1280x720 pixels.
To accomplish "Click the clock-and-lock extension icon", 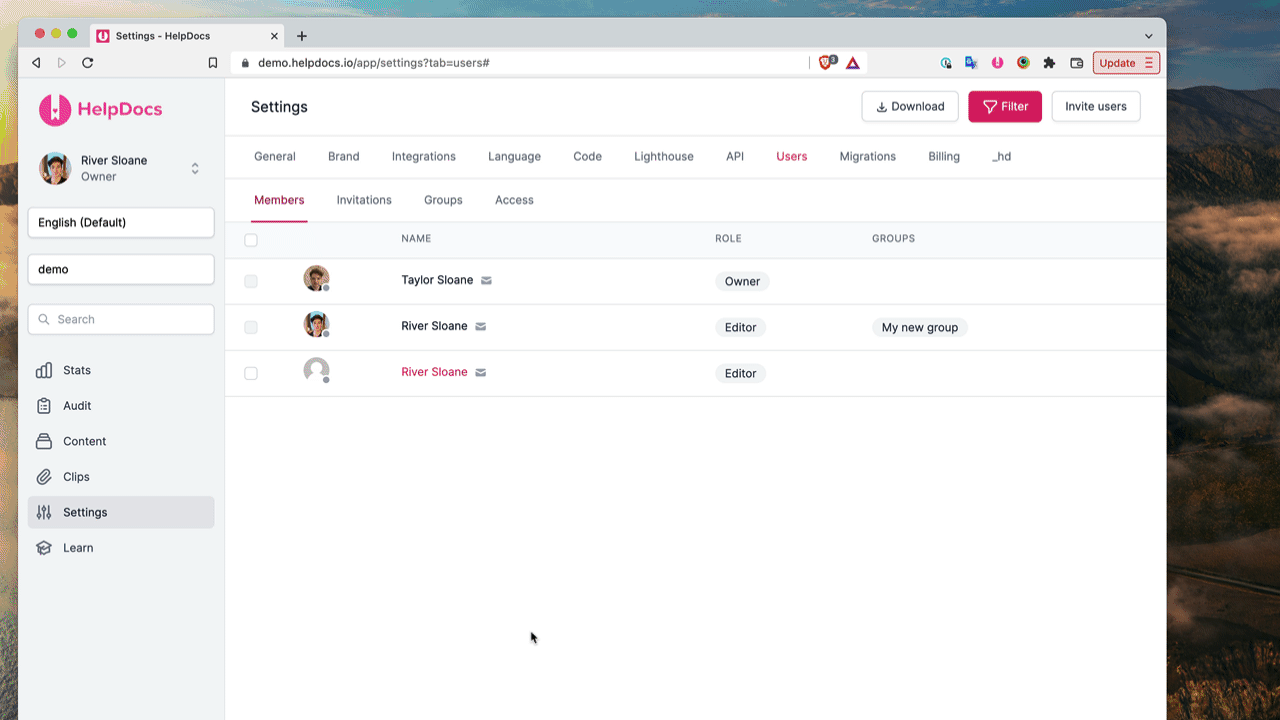I will [946, 63].
